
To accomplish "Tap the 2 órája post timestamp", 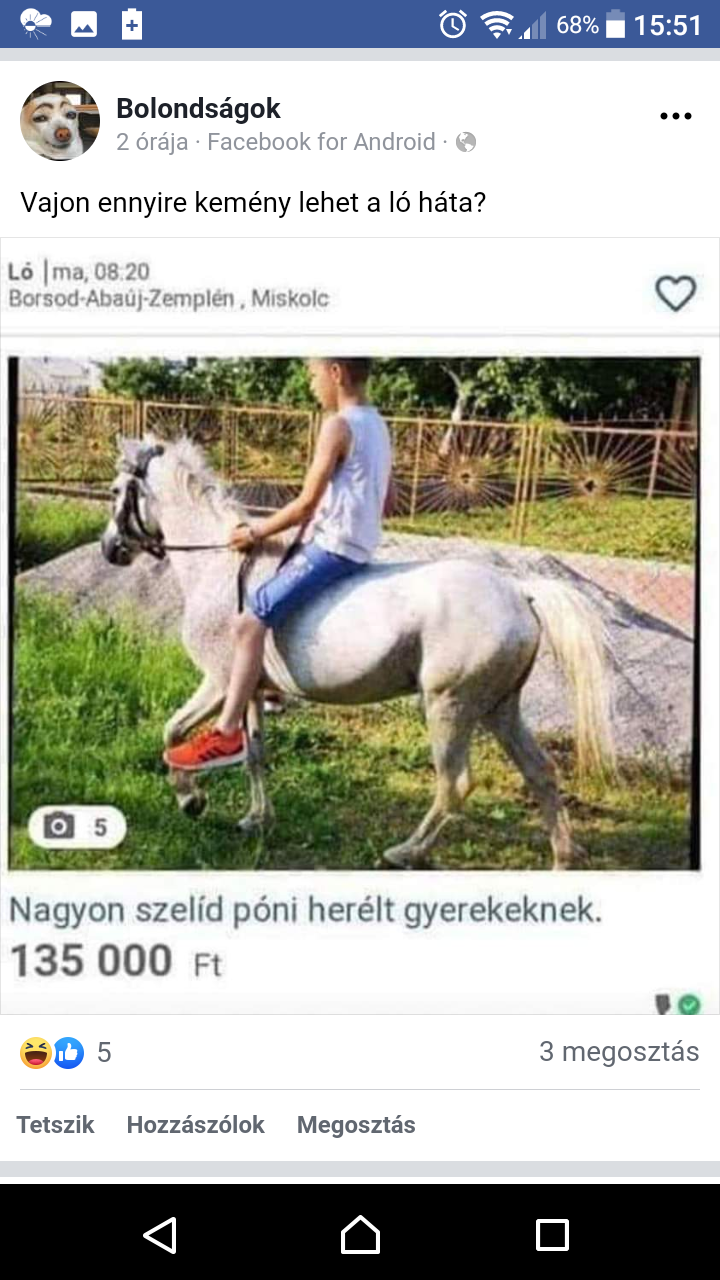I will click(152, 143).
